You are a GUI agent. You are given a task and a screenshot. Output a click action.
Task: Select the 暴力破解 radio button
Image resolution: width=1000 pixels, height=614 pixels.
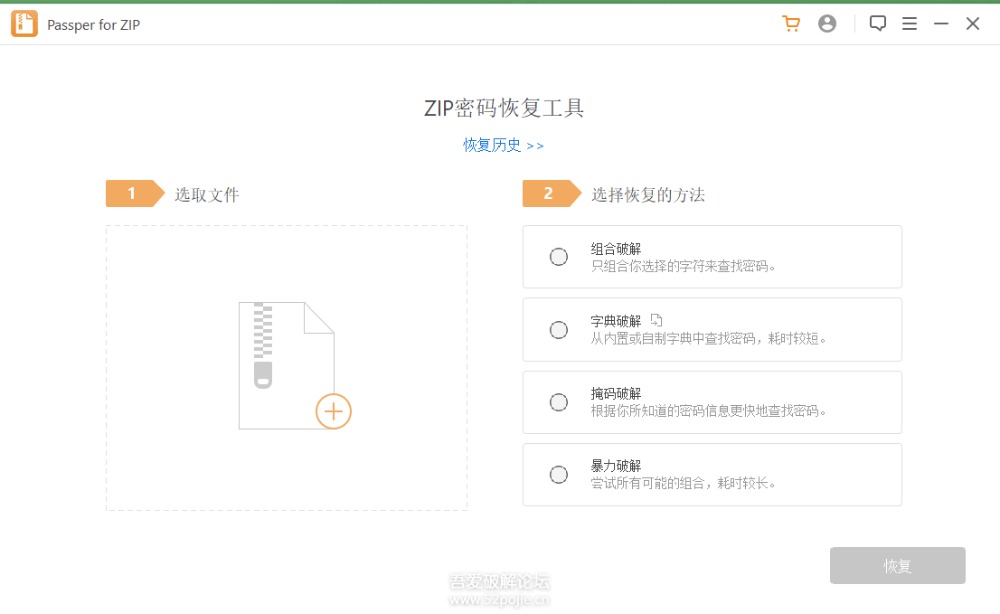559,475
